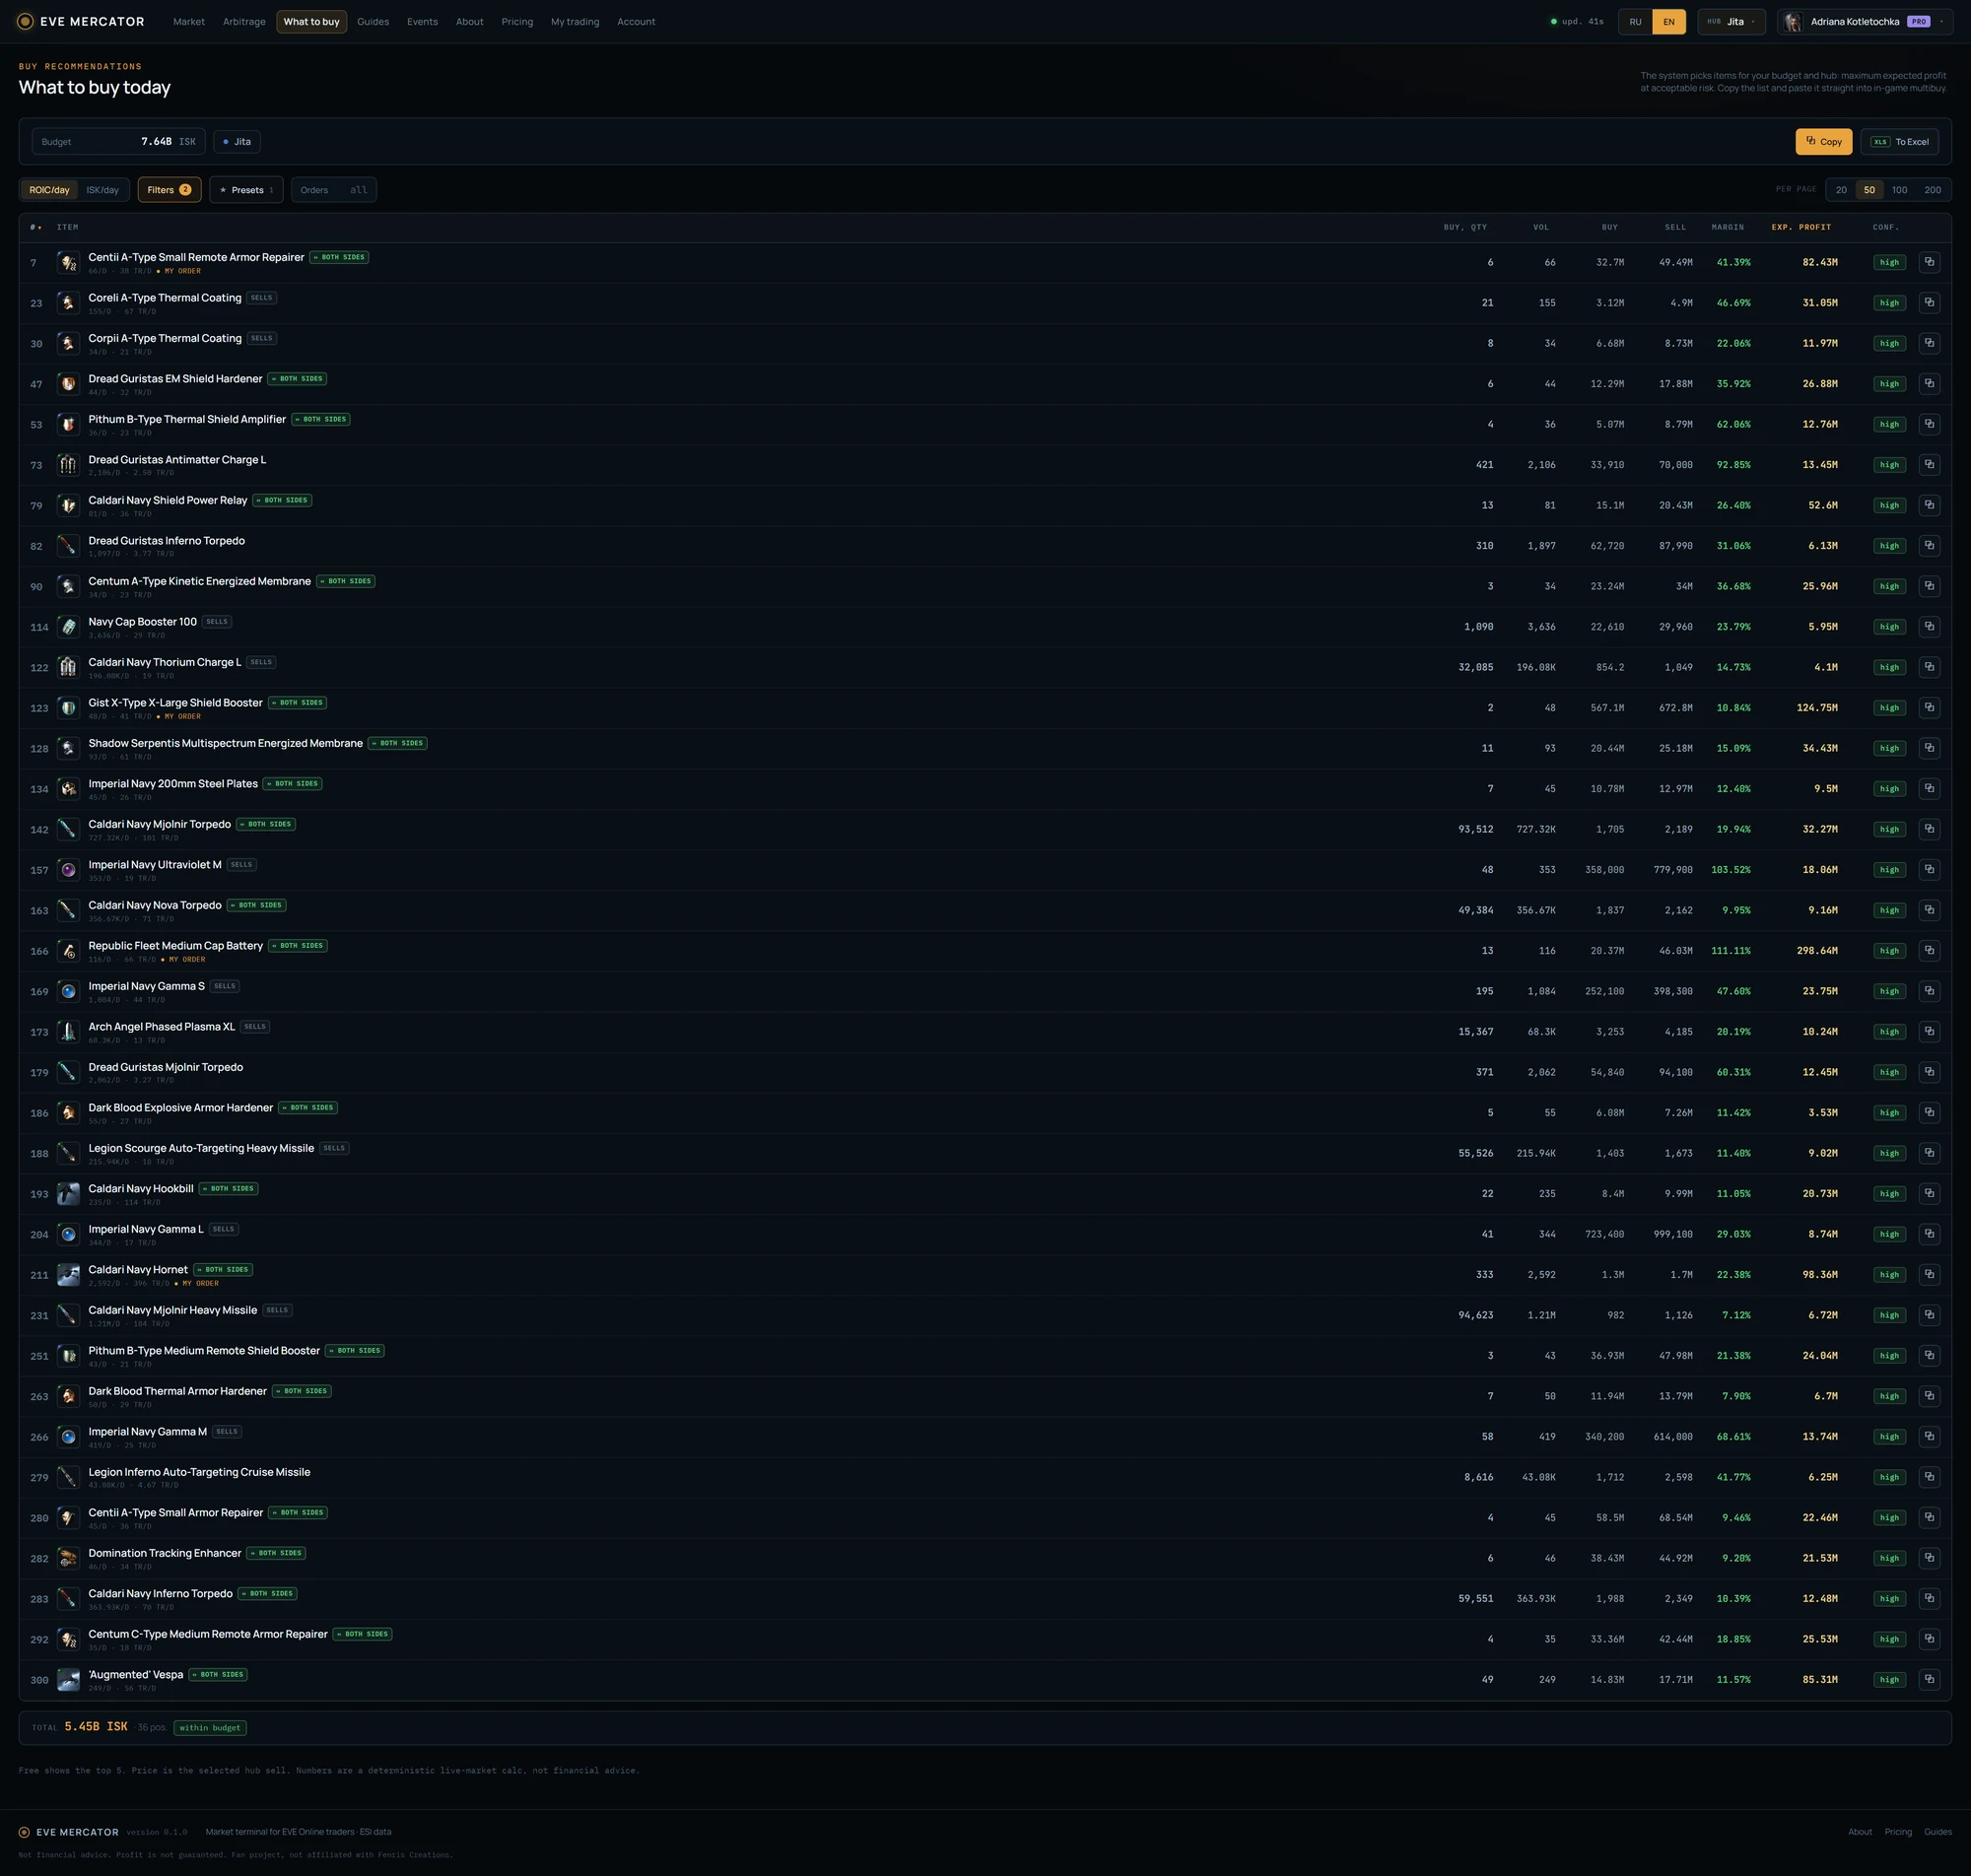
Task: Copy the Caldari Navy Hookbill row
Action: click(x=1929, y=1193)
